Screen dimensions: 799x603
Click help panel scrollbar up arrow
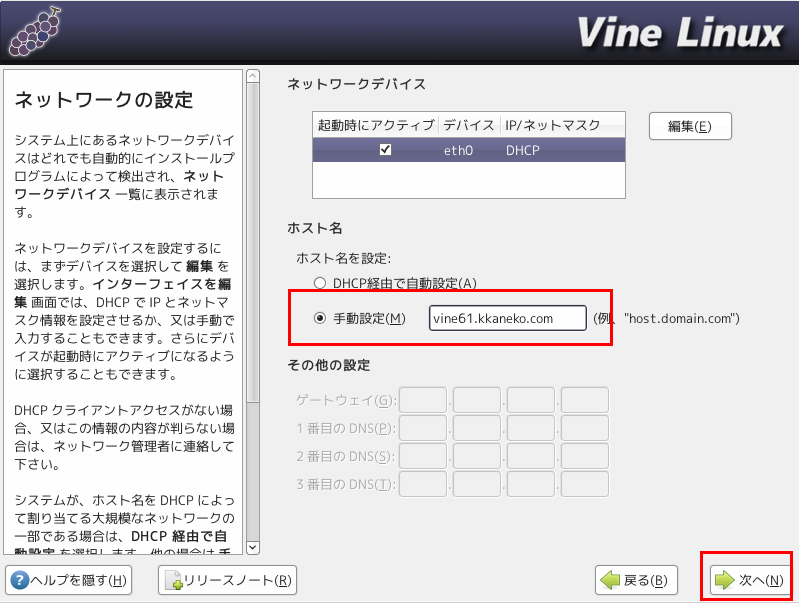pos(253,76)
